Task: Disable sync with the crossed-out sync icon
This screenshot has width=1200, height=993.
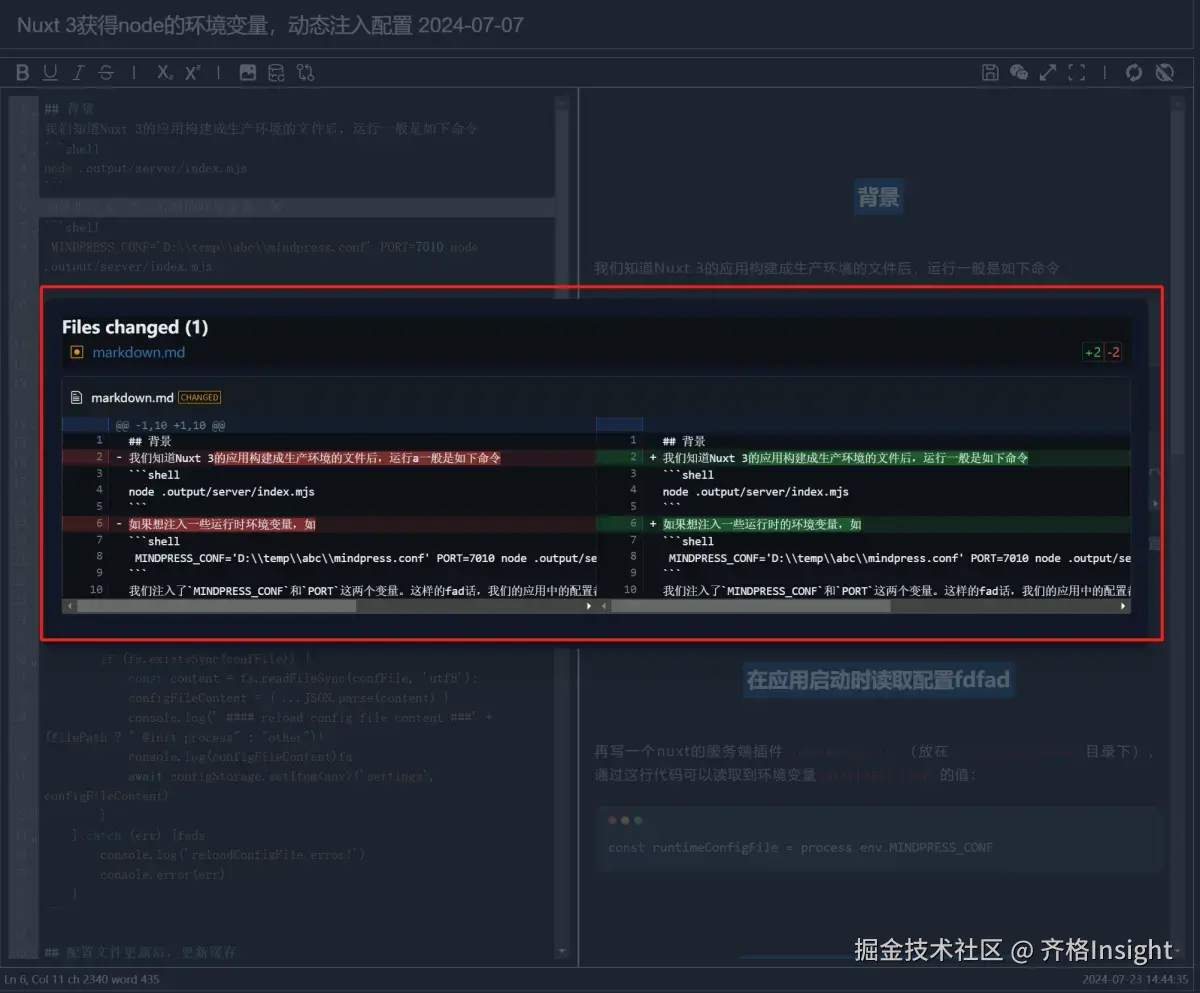Action: (x=1164, y=72)
